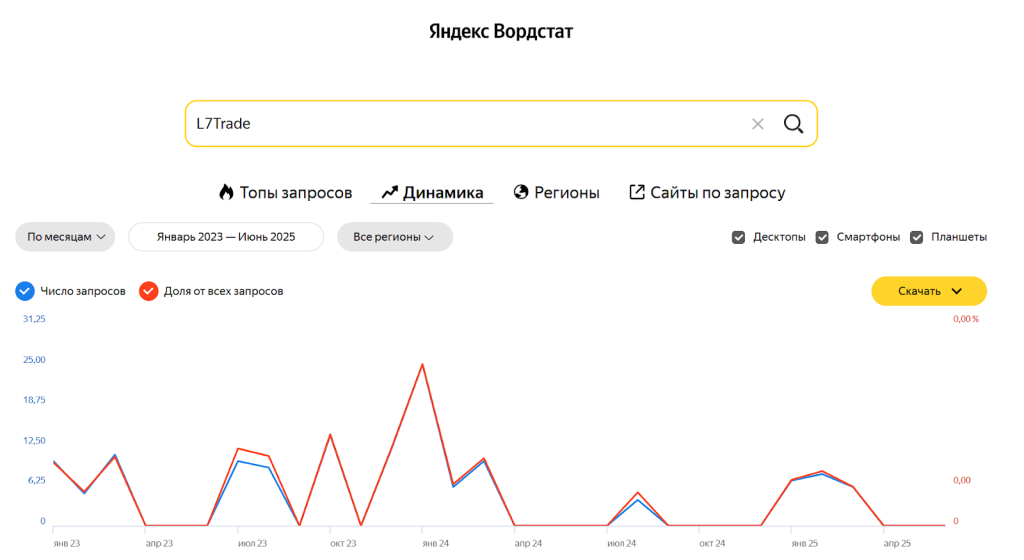Open the Скачать download dropdown
1024x560 pixels.
(929, 291)
